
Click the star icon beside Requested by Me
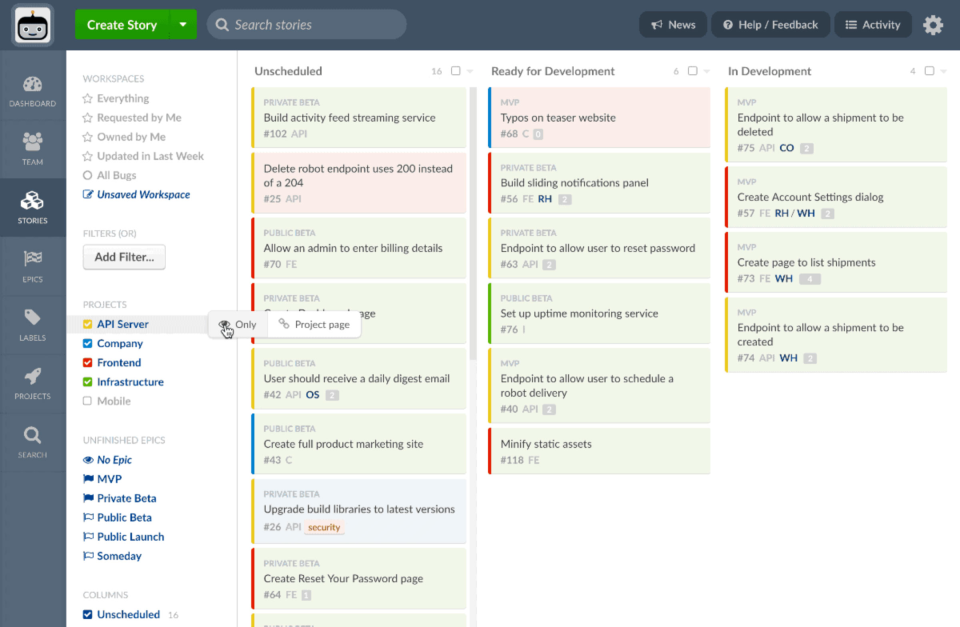point(88,118)
